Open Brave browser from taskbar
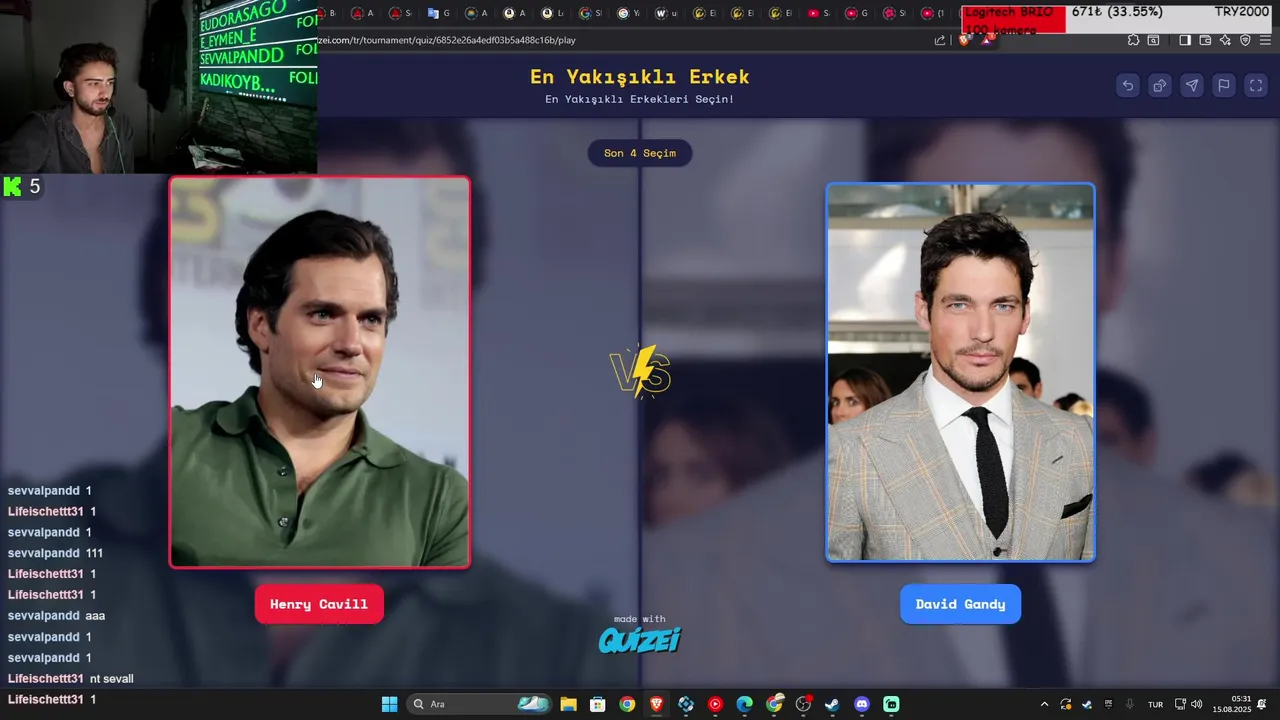 tap(656, 704)
